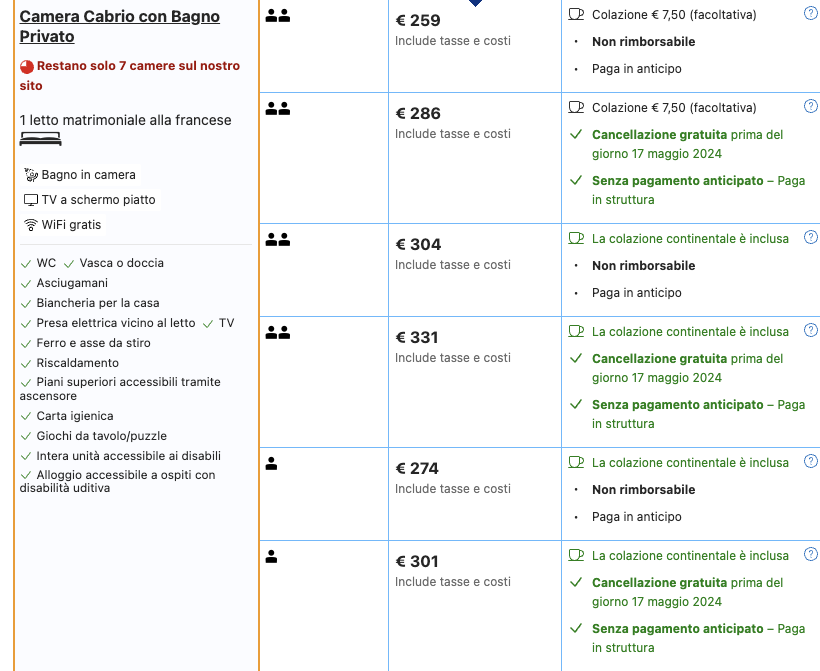Image resolution: width=820 pixels, height=671 pixels.
Task: Click the coffee cup icon in the €304 row
Action: point(576,238)
